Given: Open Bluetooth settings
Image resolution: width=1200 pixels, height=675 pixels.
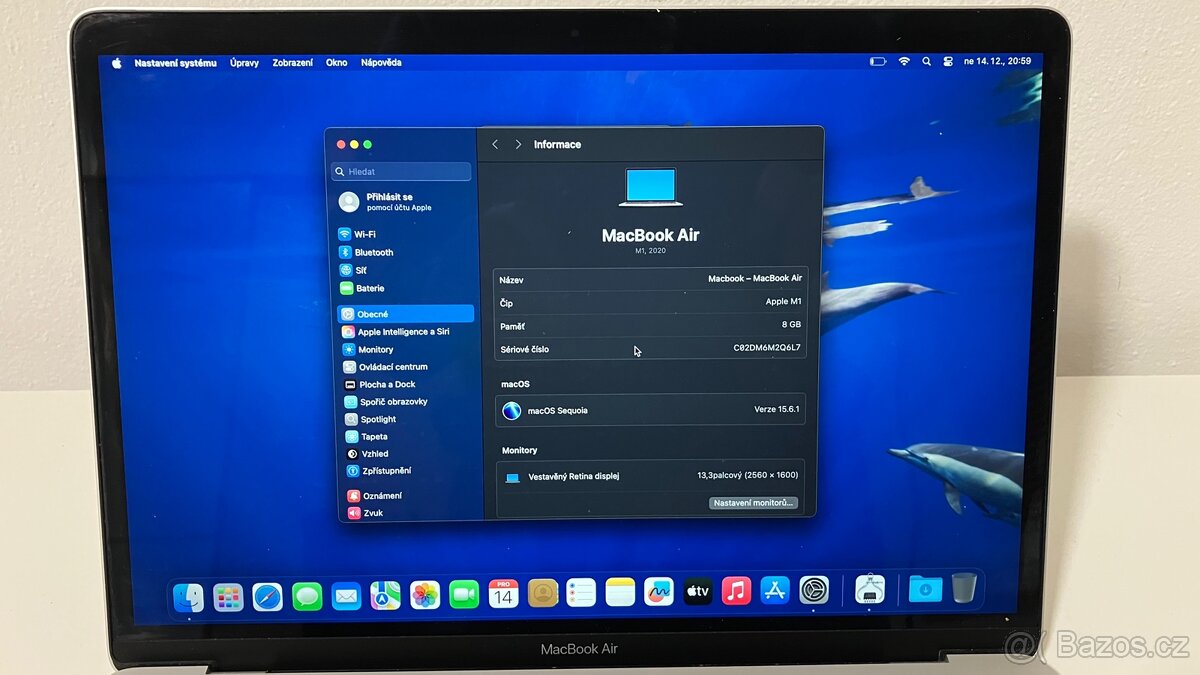Looking at the screenshot, I should click(x=369, y=252).
